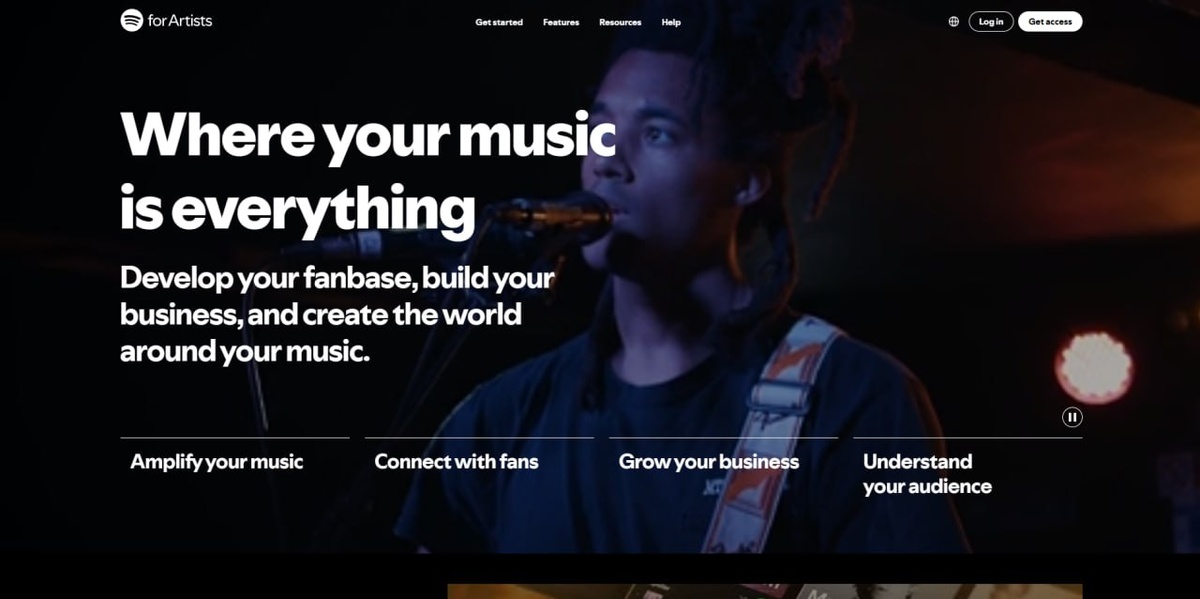Open the Help navigation item
This screenshot has height=599, width=1200.
click(671, 22)
